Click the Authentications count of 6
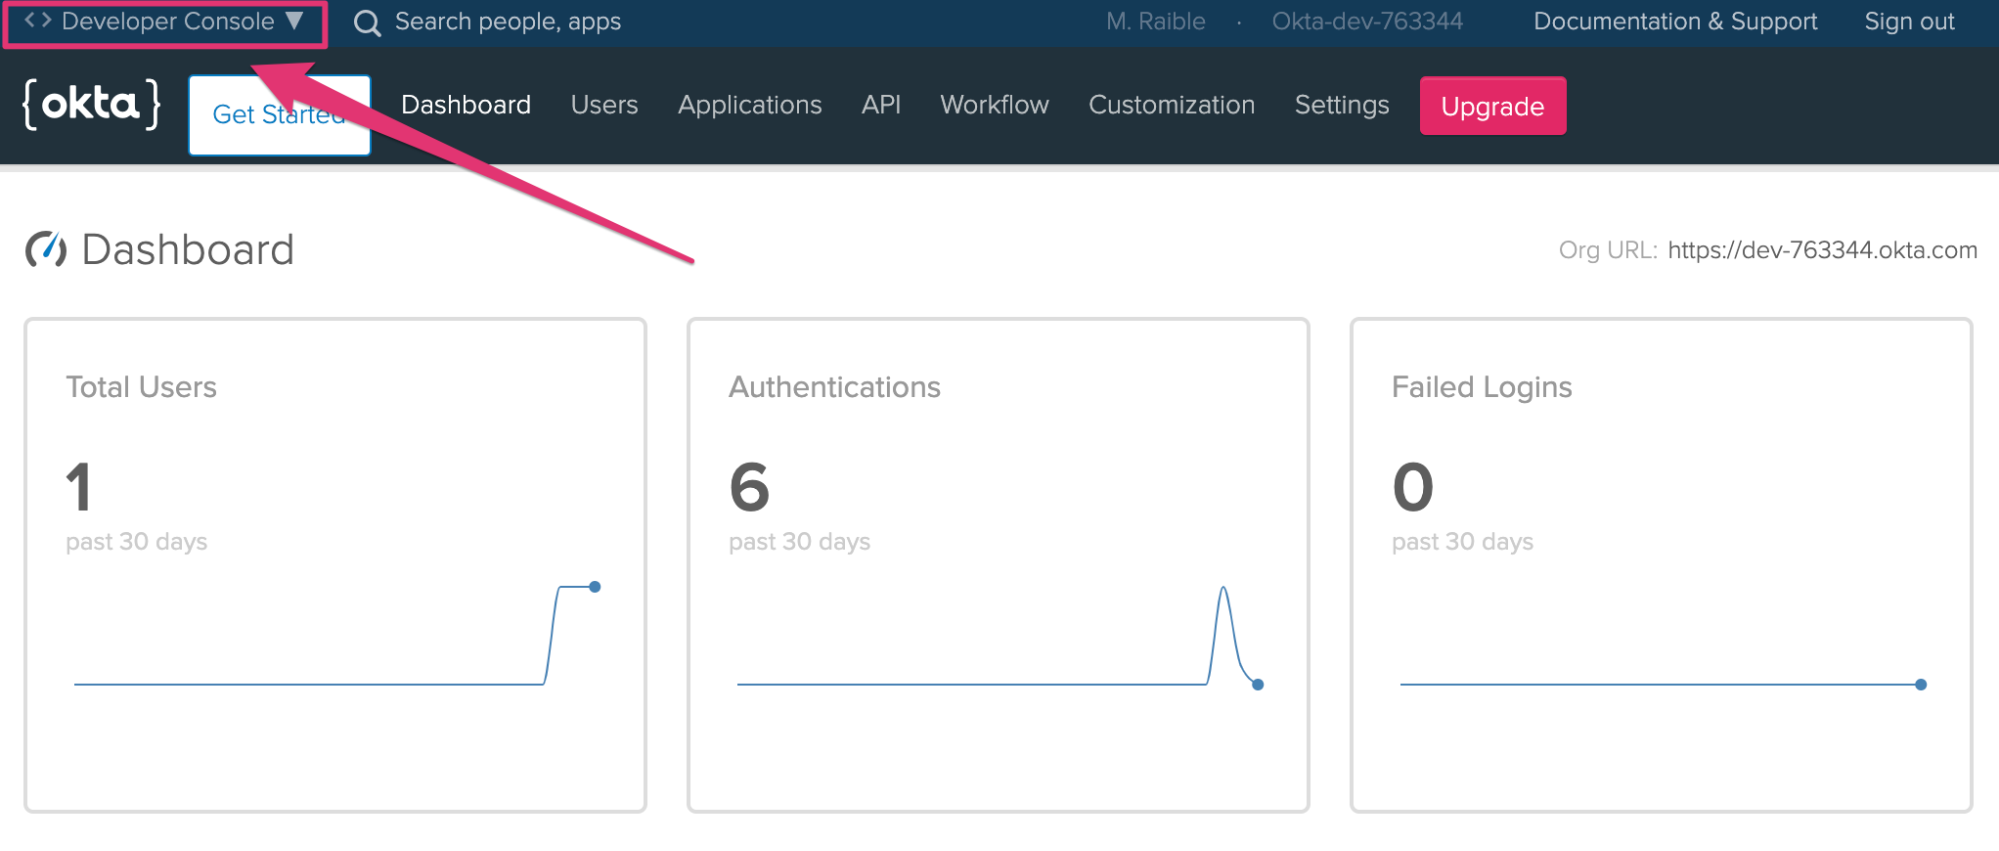The height and width of the screenshot is (851, 1999). pyautogui.click(x=749, y=488)
